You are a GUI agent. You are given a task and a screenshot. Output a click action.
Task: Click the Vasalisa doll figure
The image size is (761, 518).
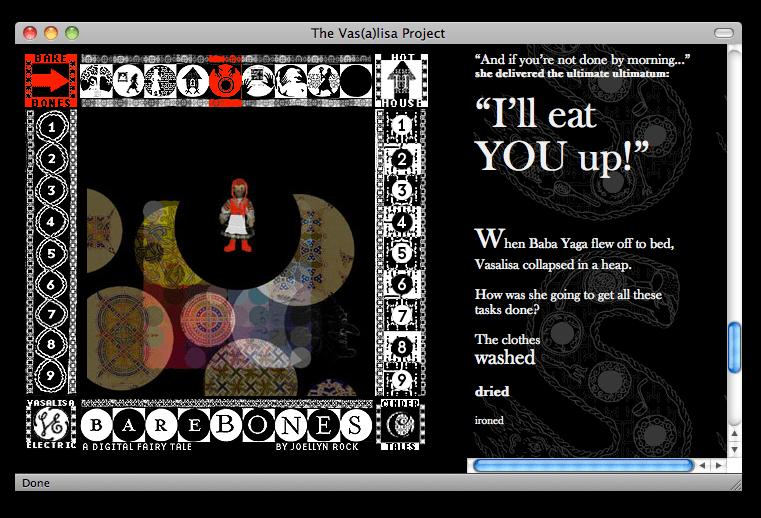click(238, 215)
